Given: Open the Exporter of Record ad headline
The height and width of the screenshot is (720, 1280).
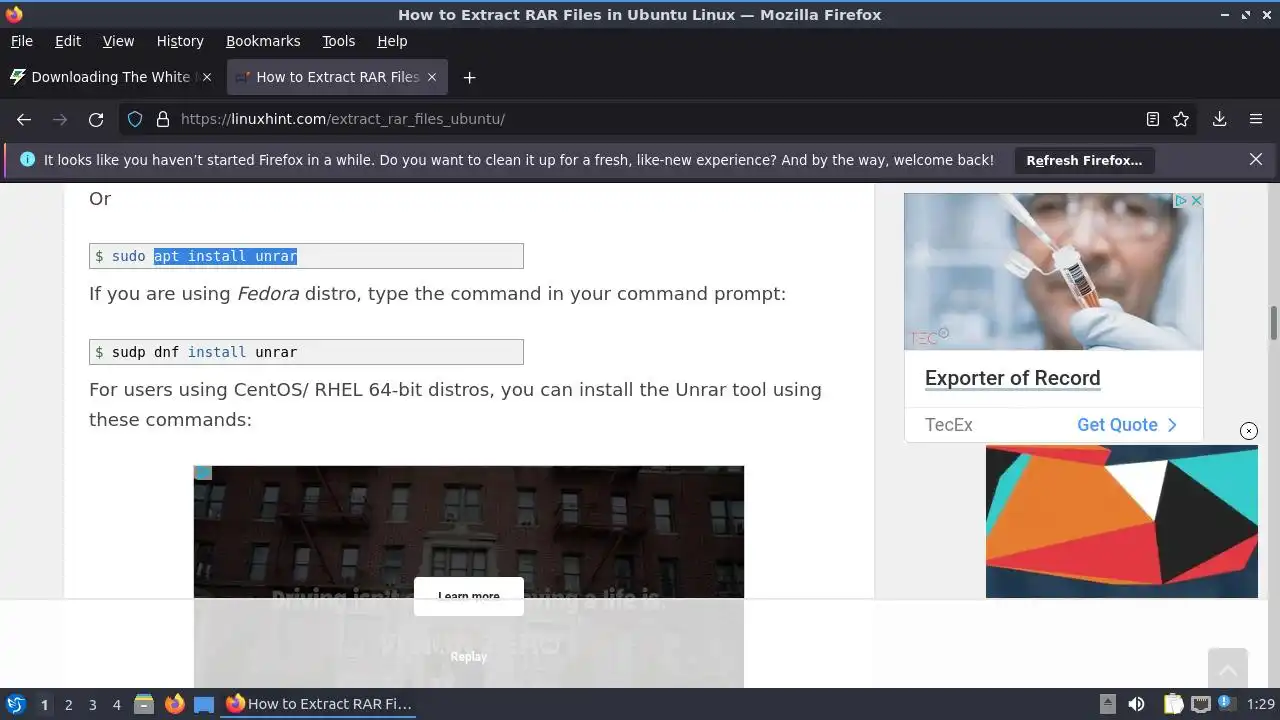Looking at the screenshot, I should click(1012, 378).
